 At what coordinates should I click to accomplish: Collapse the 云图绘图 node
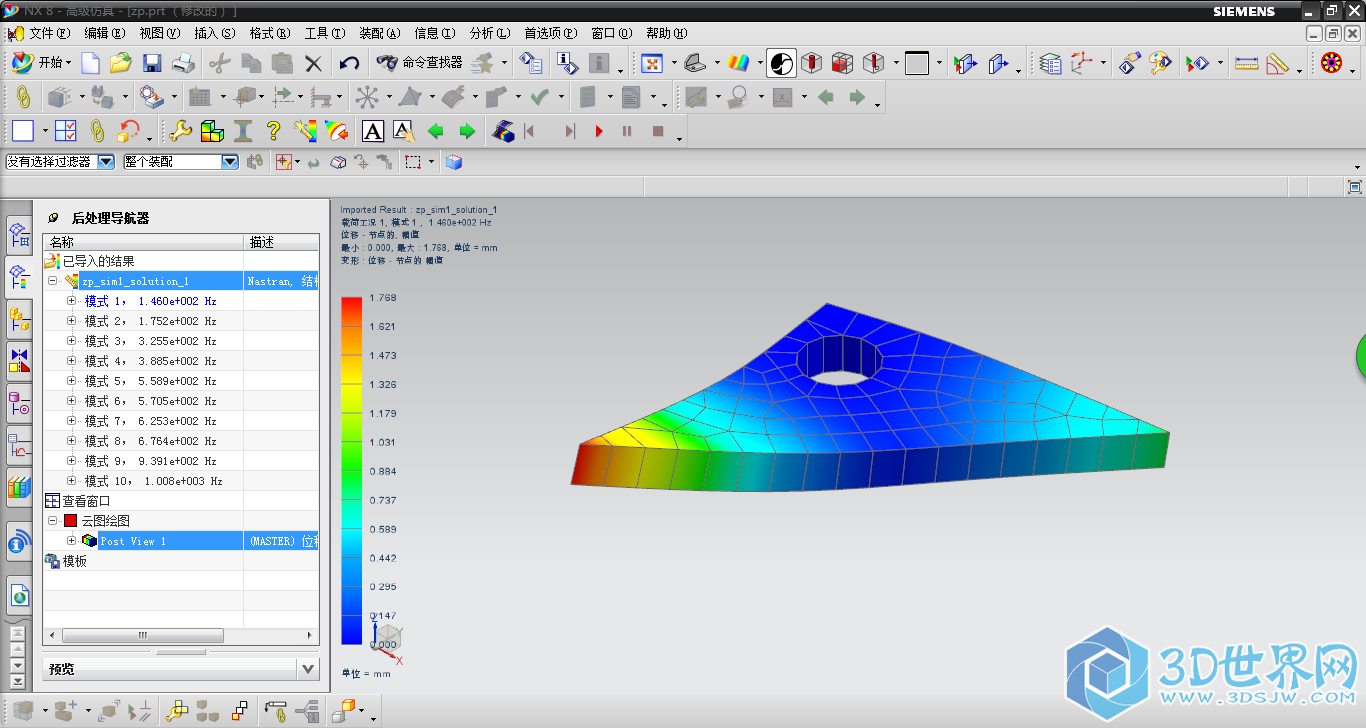(52, 521)
